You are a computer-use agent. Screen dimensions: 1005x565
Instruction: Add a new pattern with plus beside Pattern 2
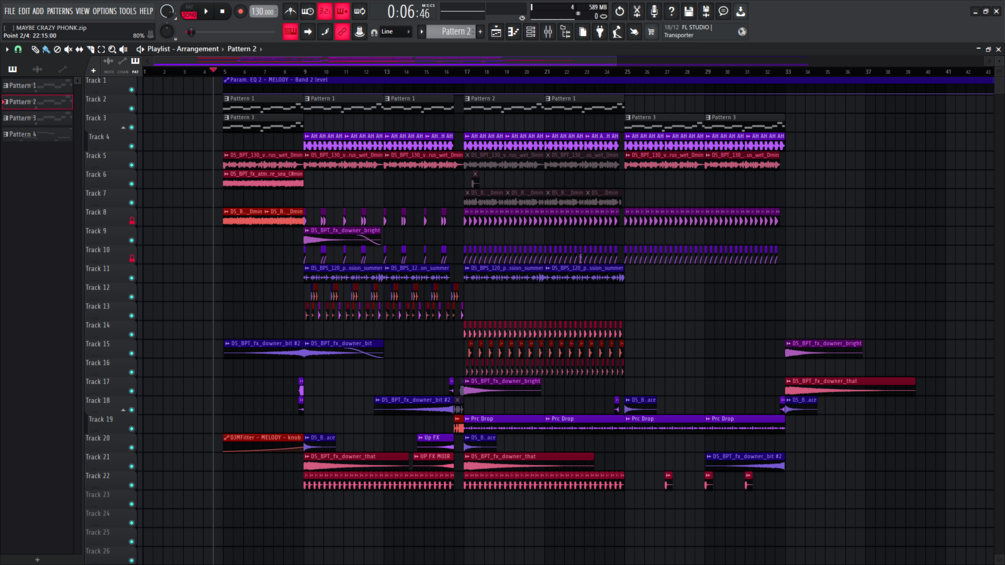click(x=480, y=32)
